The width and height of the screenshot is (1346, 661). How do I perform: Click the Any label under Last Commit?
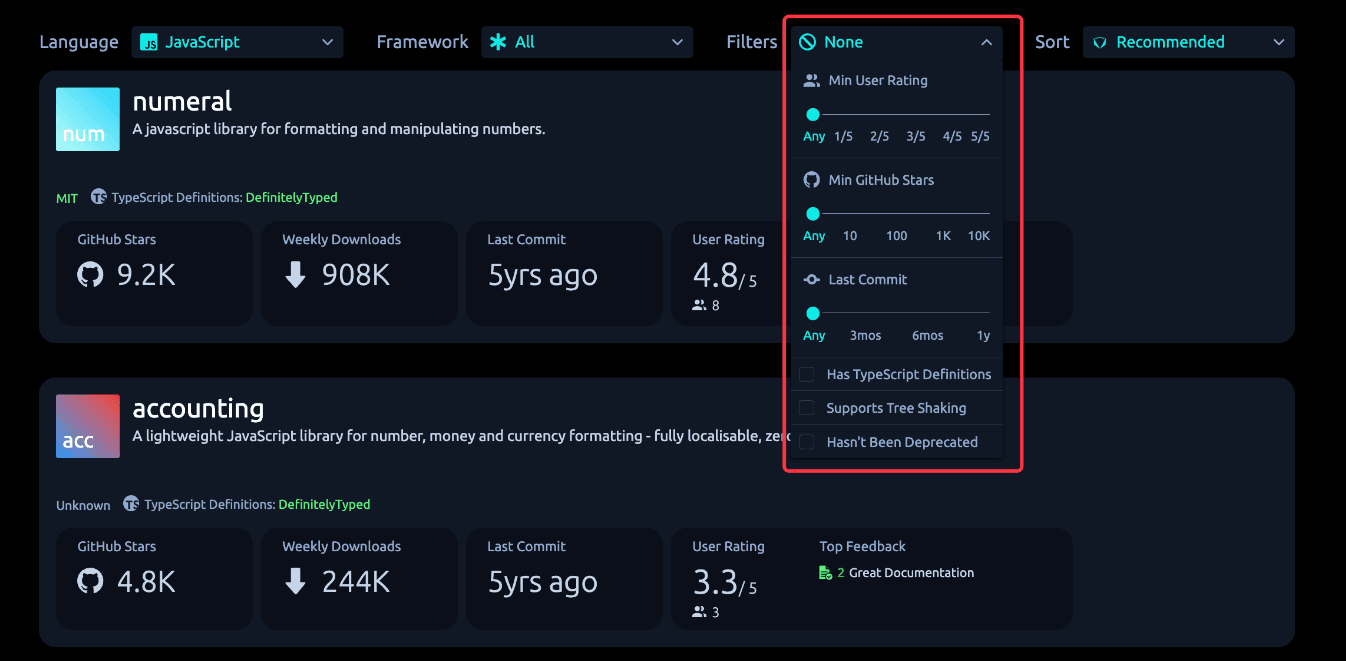tap(814, 336)
